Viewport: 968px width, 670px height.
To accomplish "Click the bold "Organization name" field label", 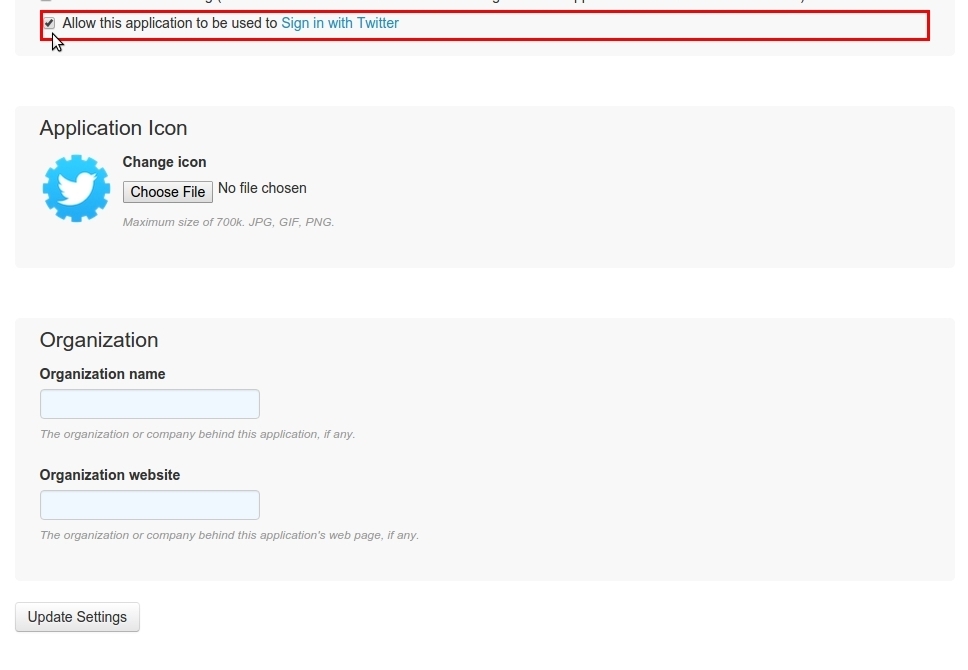I will 102,374.
